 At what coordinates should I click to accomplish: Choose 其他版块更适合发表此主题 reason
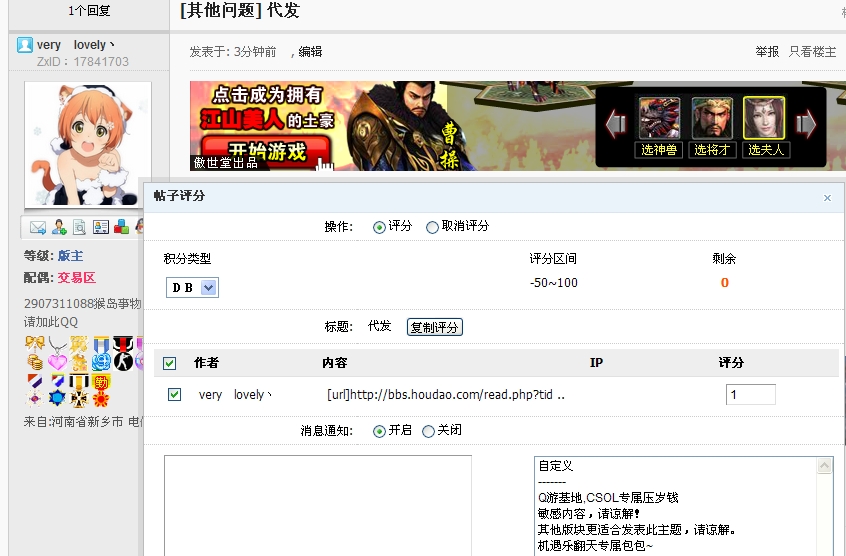[x=637, y=530]
